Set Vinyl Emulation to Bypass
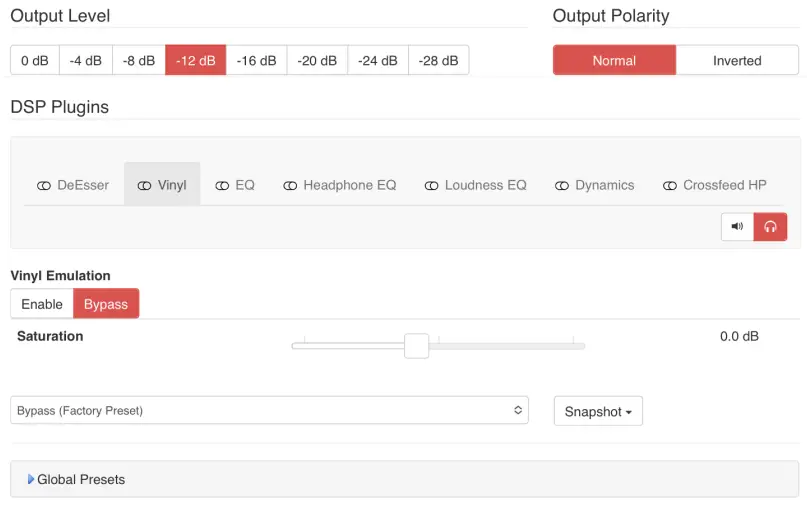The width and height of the screenshot is (807, 509). pyautogui.click(x=106, y=304)
